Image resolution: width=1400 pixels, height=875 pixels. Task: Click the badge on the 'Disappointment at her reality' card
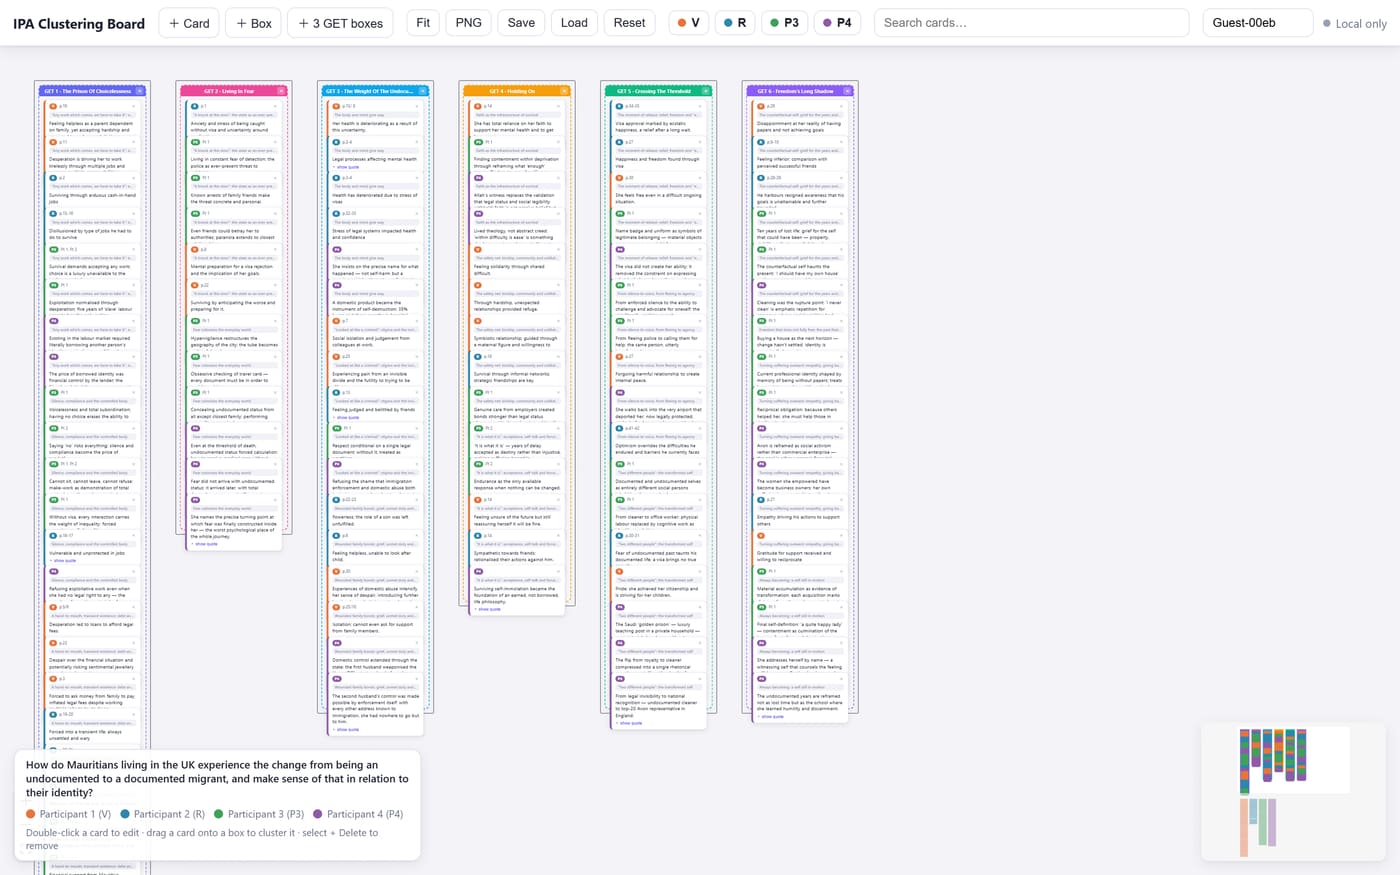(761, 106)
